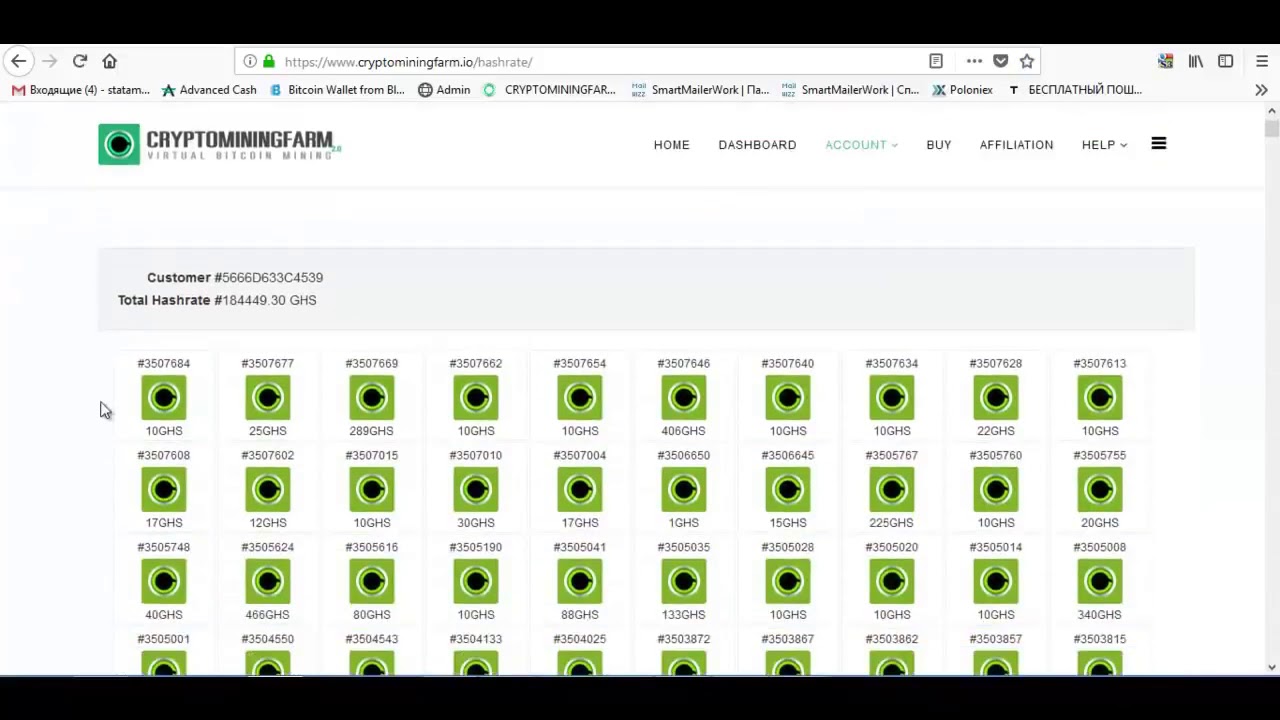Viewport: 1280px width, 720px height.
Task: Select miner icon #3506650 with 1GHS
Action: [x=684, y=489]
